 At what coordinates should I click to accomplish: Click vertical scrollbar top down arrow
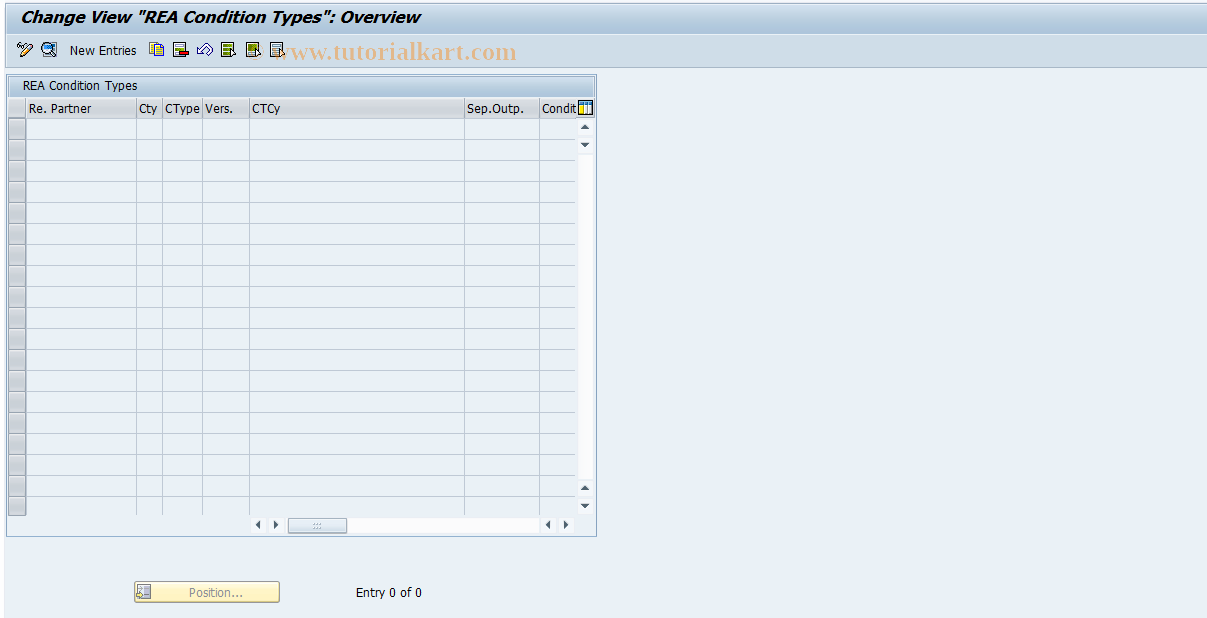(585, 145)
